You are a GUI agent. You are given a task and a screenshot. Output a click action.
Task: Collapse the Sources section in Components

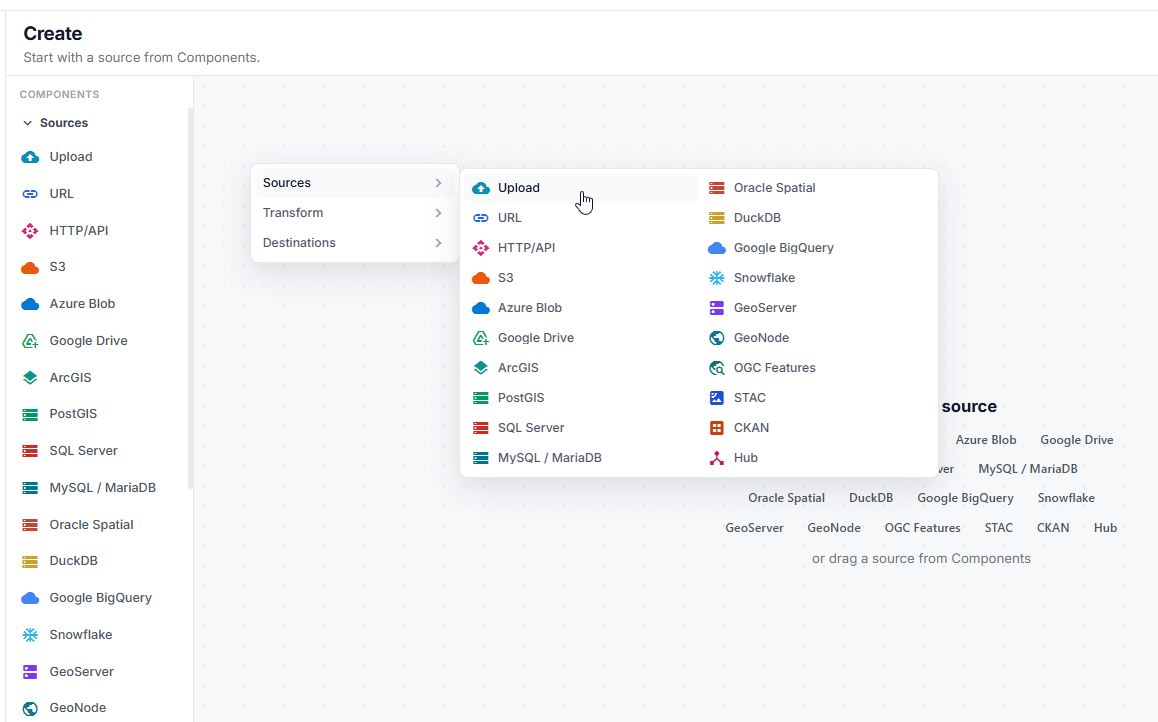27,123
